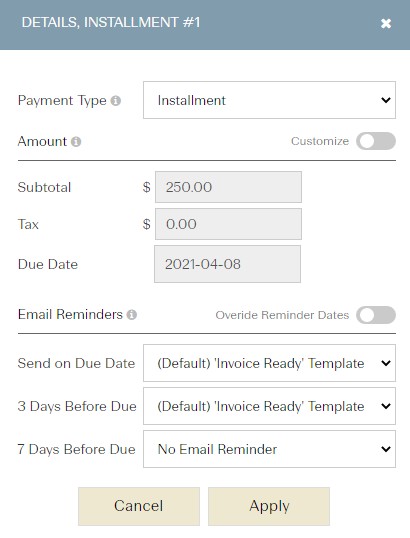Click the 3 Days Before Due chevron arrow
410x538 pixels.
coord(386,406)
